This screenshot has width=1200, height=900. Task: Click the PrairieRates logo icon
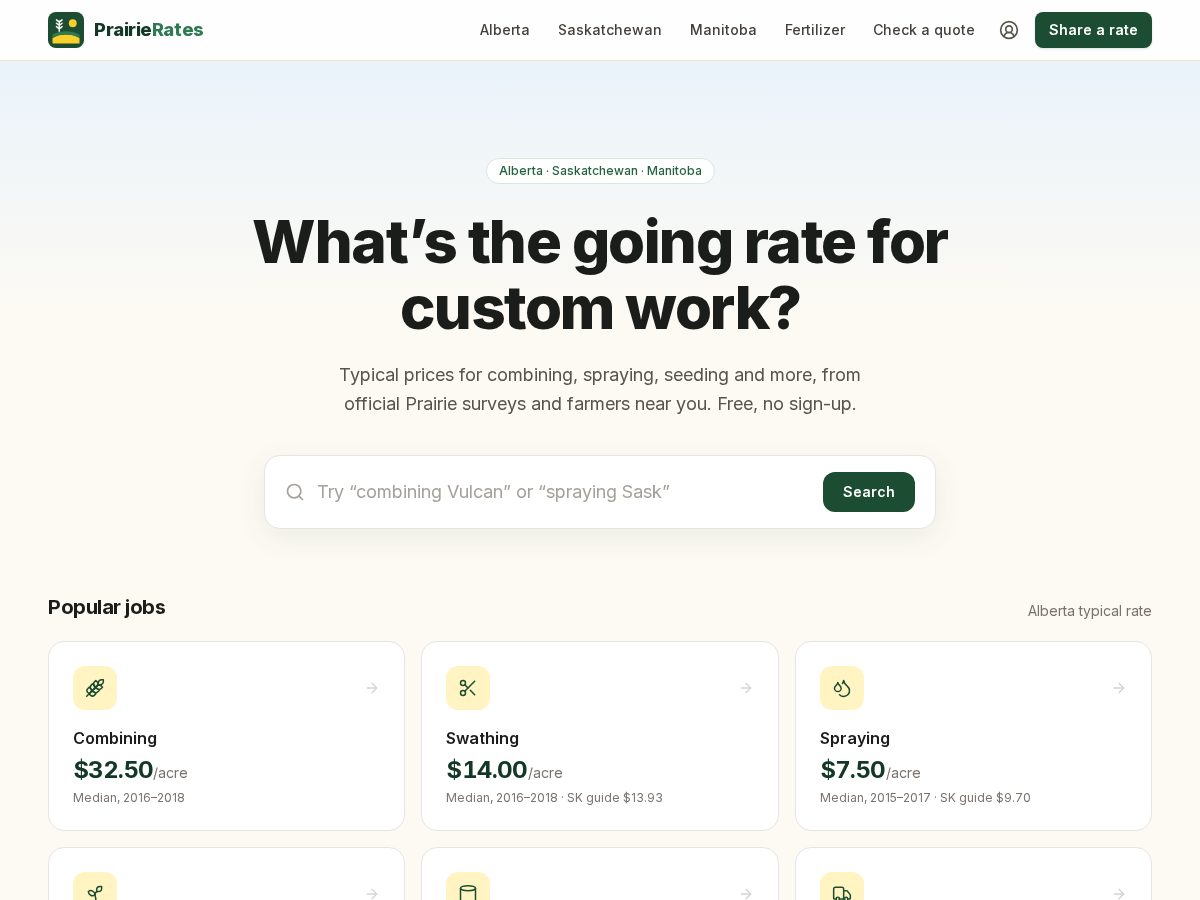tap(66, 30)
